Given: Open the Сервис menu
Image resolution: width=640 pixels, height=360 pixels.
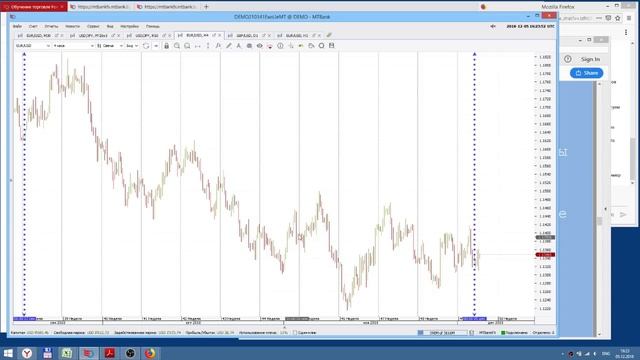Looking at the screenshot, I should coord(93,26).
